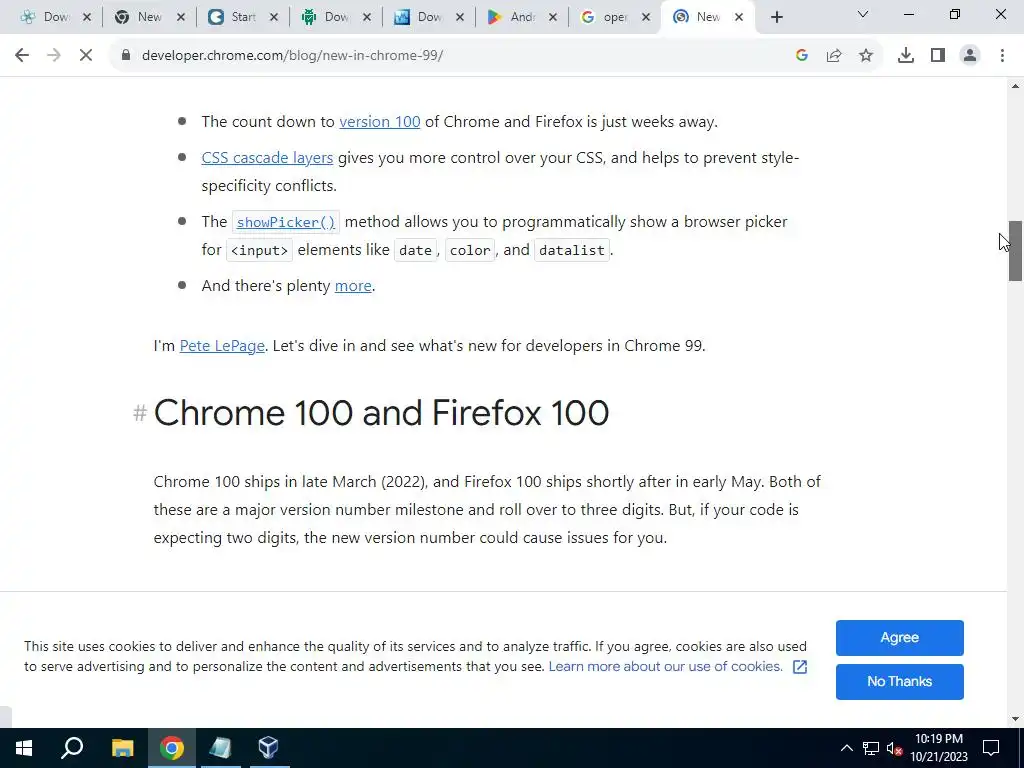The image size is (1024, 768).
Task: Open the version 100 link
Action: 379,122
